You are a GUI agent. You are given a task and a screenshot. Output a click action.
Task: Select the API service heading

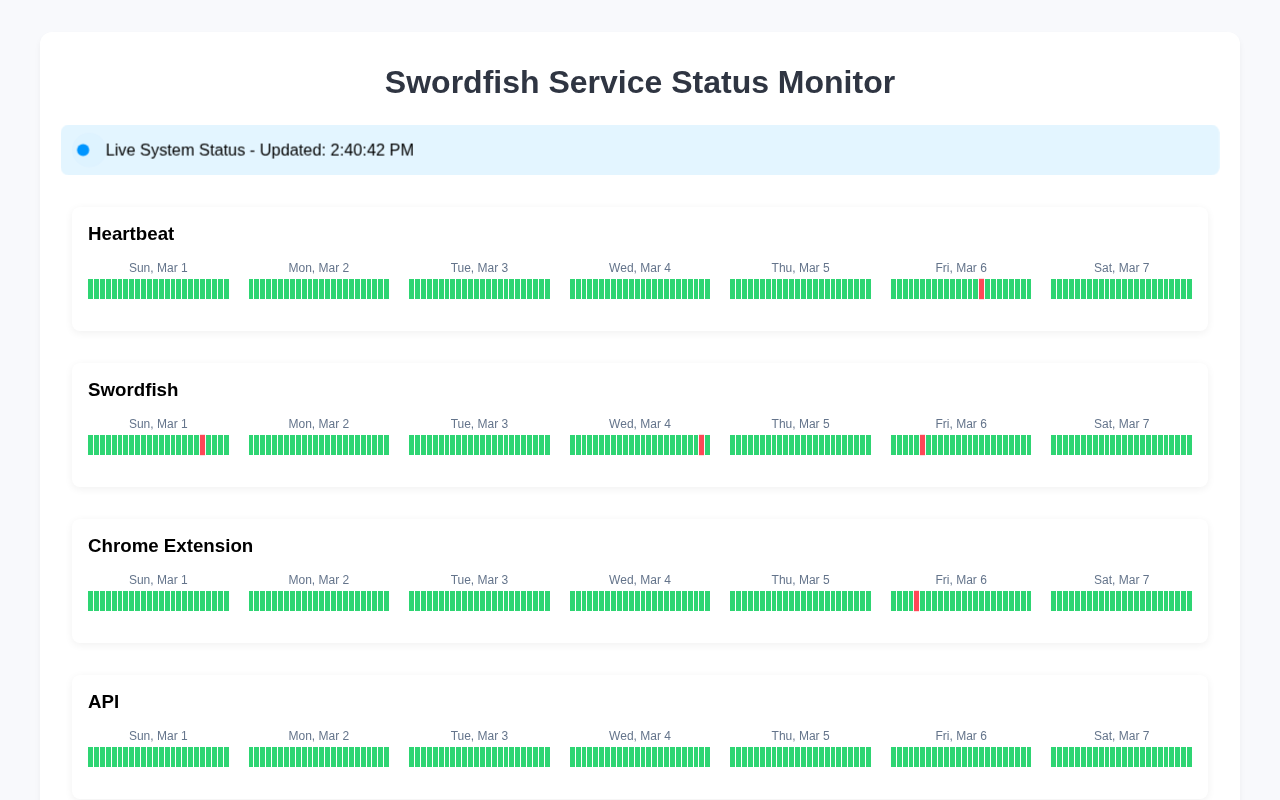click(103, 702)
